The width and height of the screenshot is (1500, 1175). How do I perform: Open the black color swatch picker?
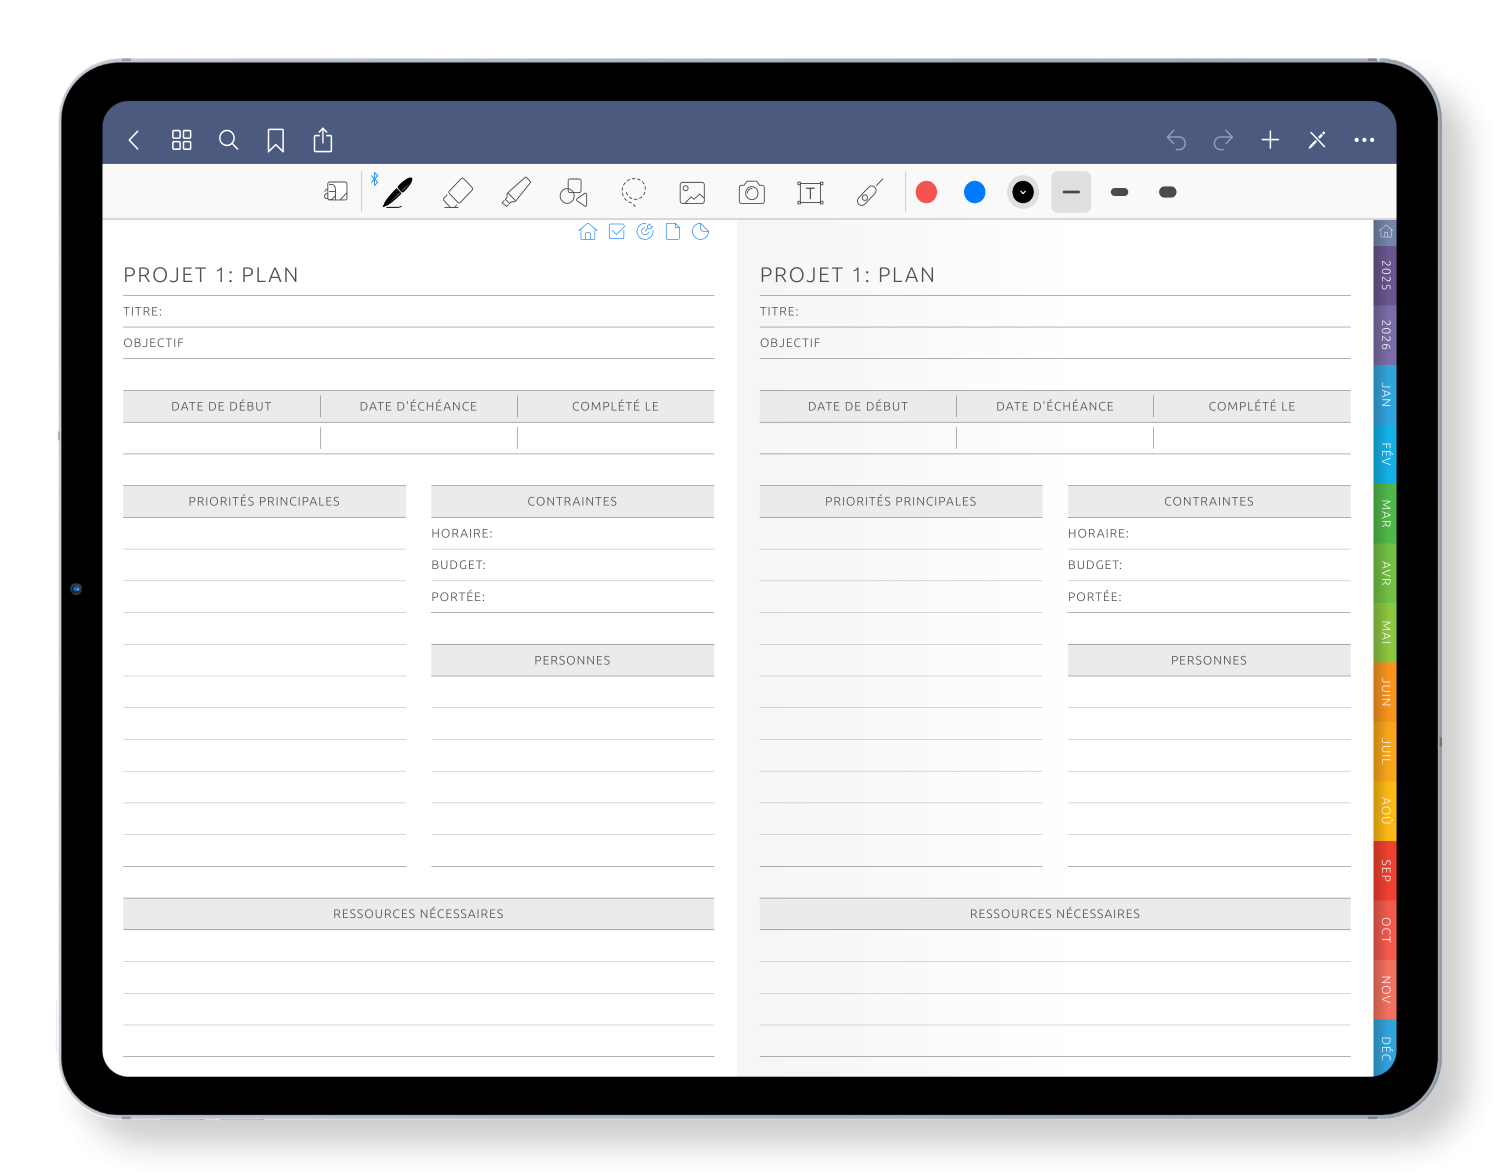point(1023,192)
